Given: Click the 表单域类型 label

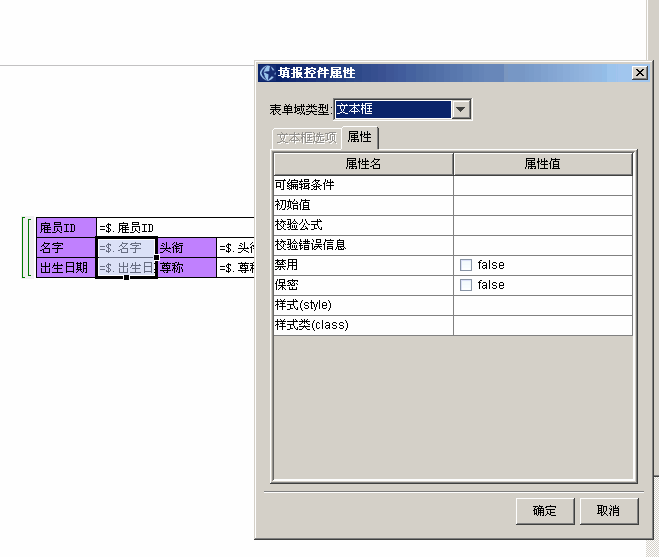Looking at the screenshot, I should (x=301, y=110).
